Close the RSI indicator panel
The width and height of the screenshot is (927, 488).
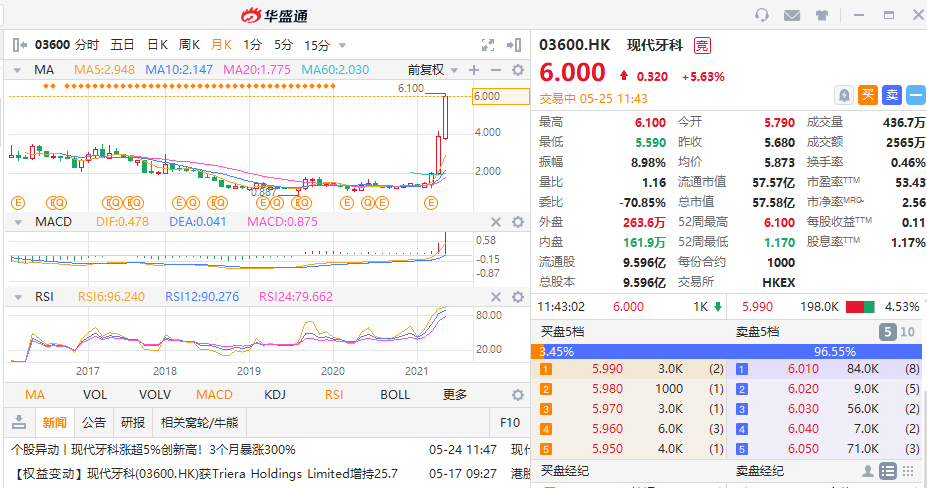pyautogui.click(x=496, y=297)
